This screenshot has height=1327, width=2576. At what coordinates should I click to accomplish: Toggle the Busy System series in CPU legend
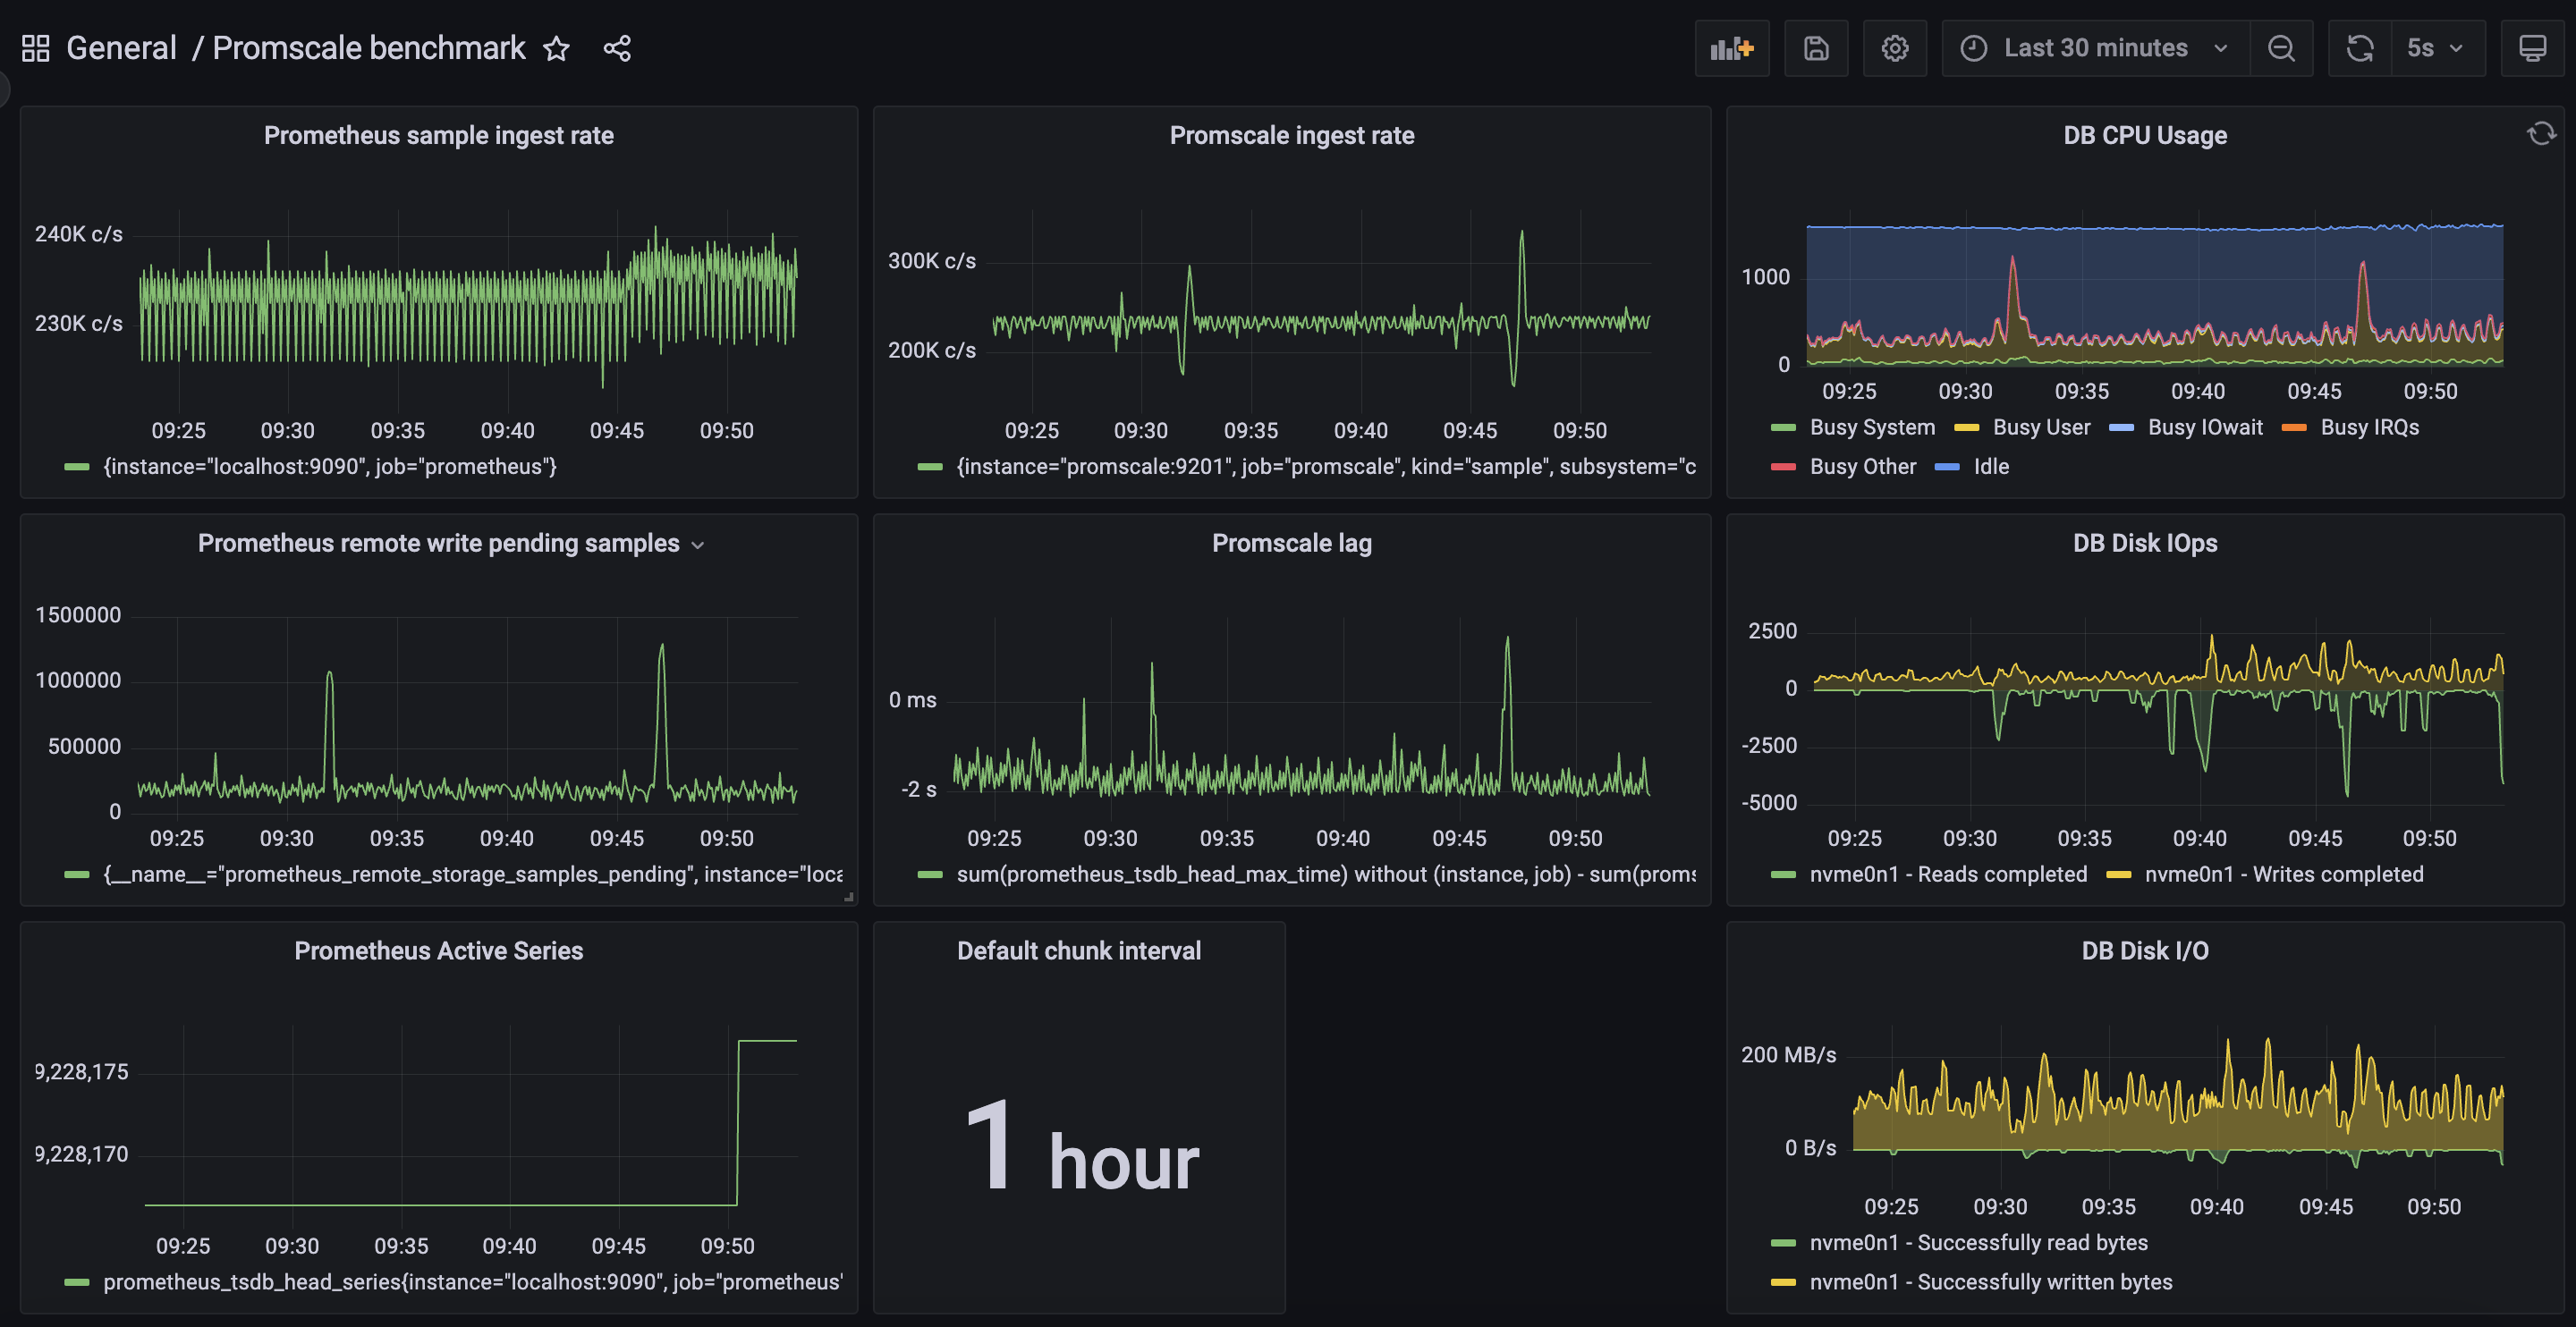coord(1871,427)
